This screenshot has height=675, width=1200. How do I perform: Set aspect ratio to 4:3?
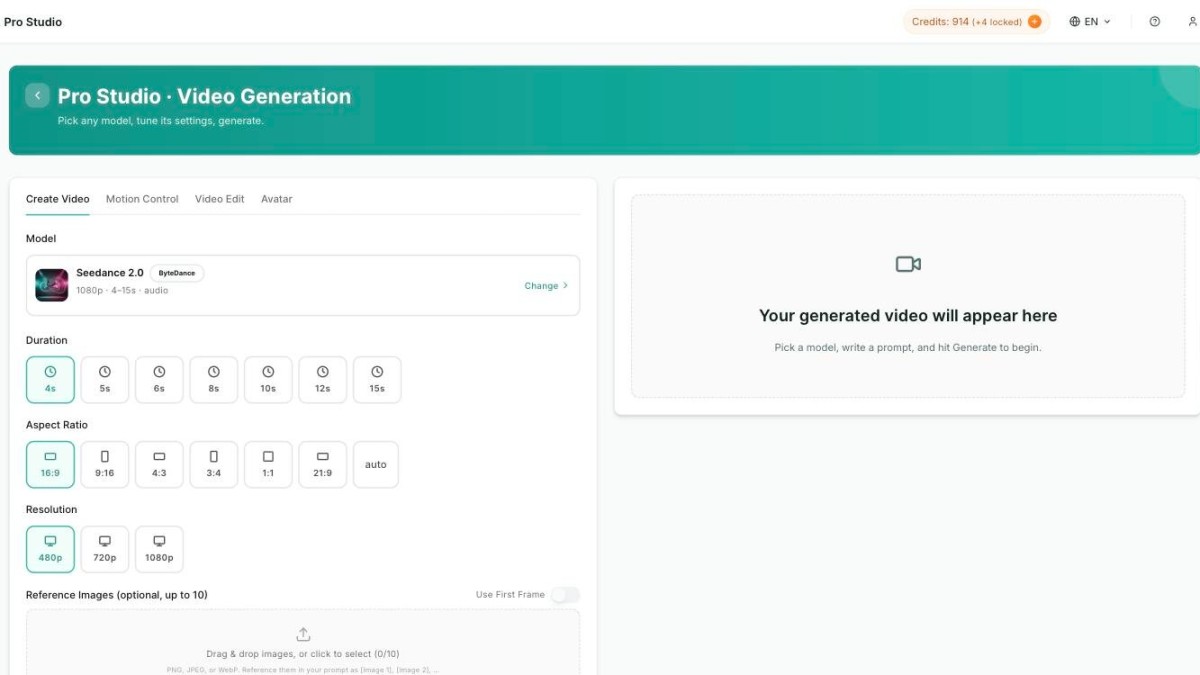pos(159,465)
